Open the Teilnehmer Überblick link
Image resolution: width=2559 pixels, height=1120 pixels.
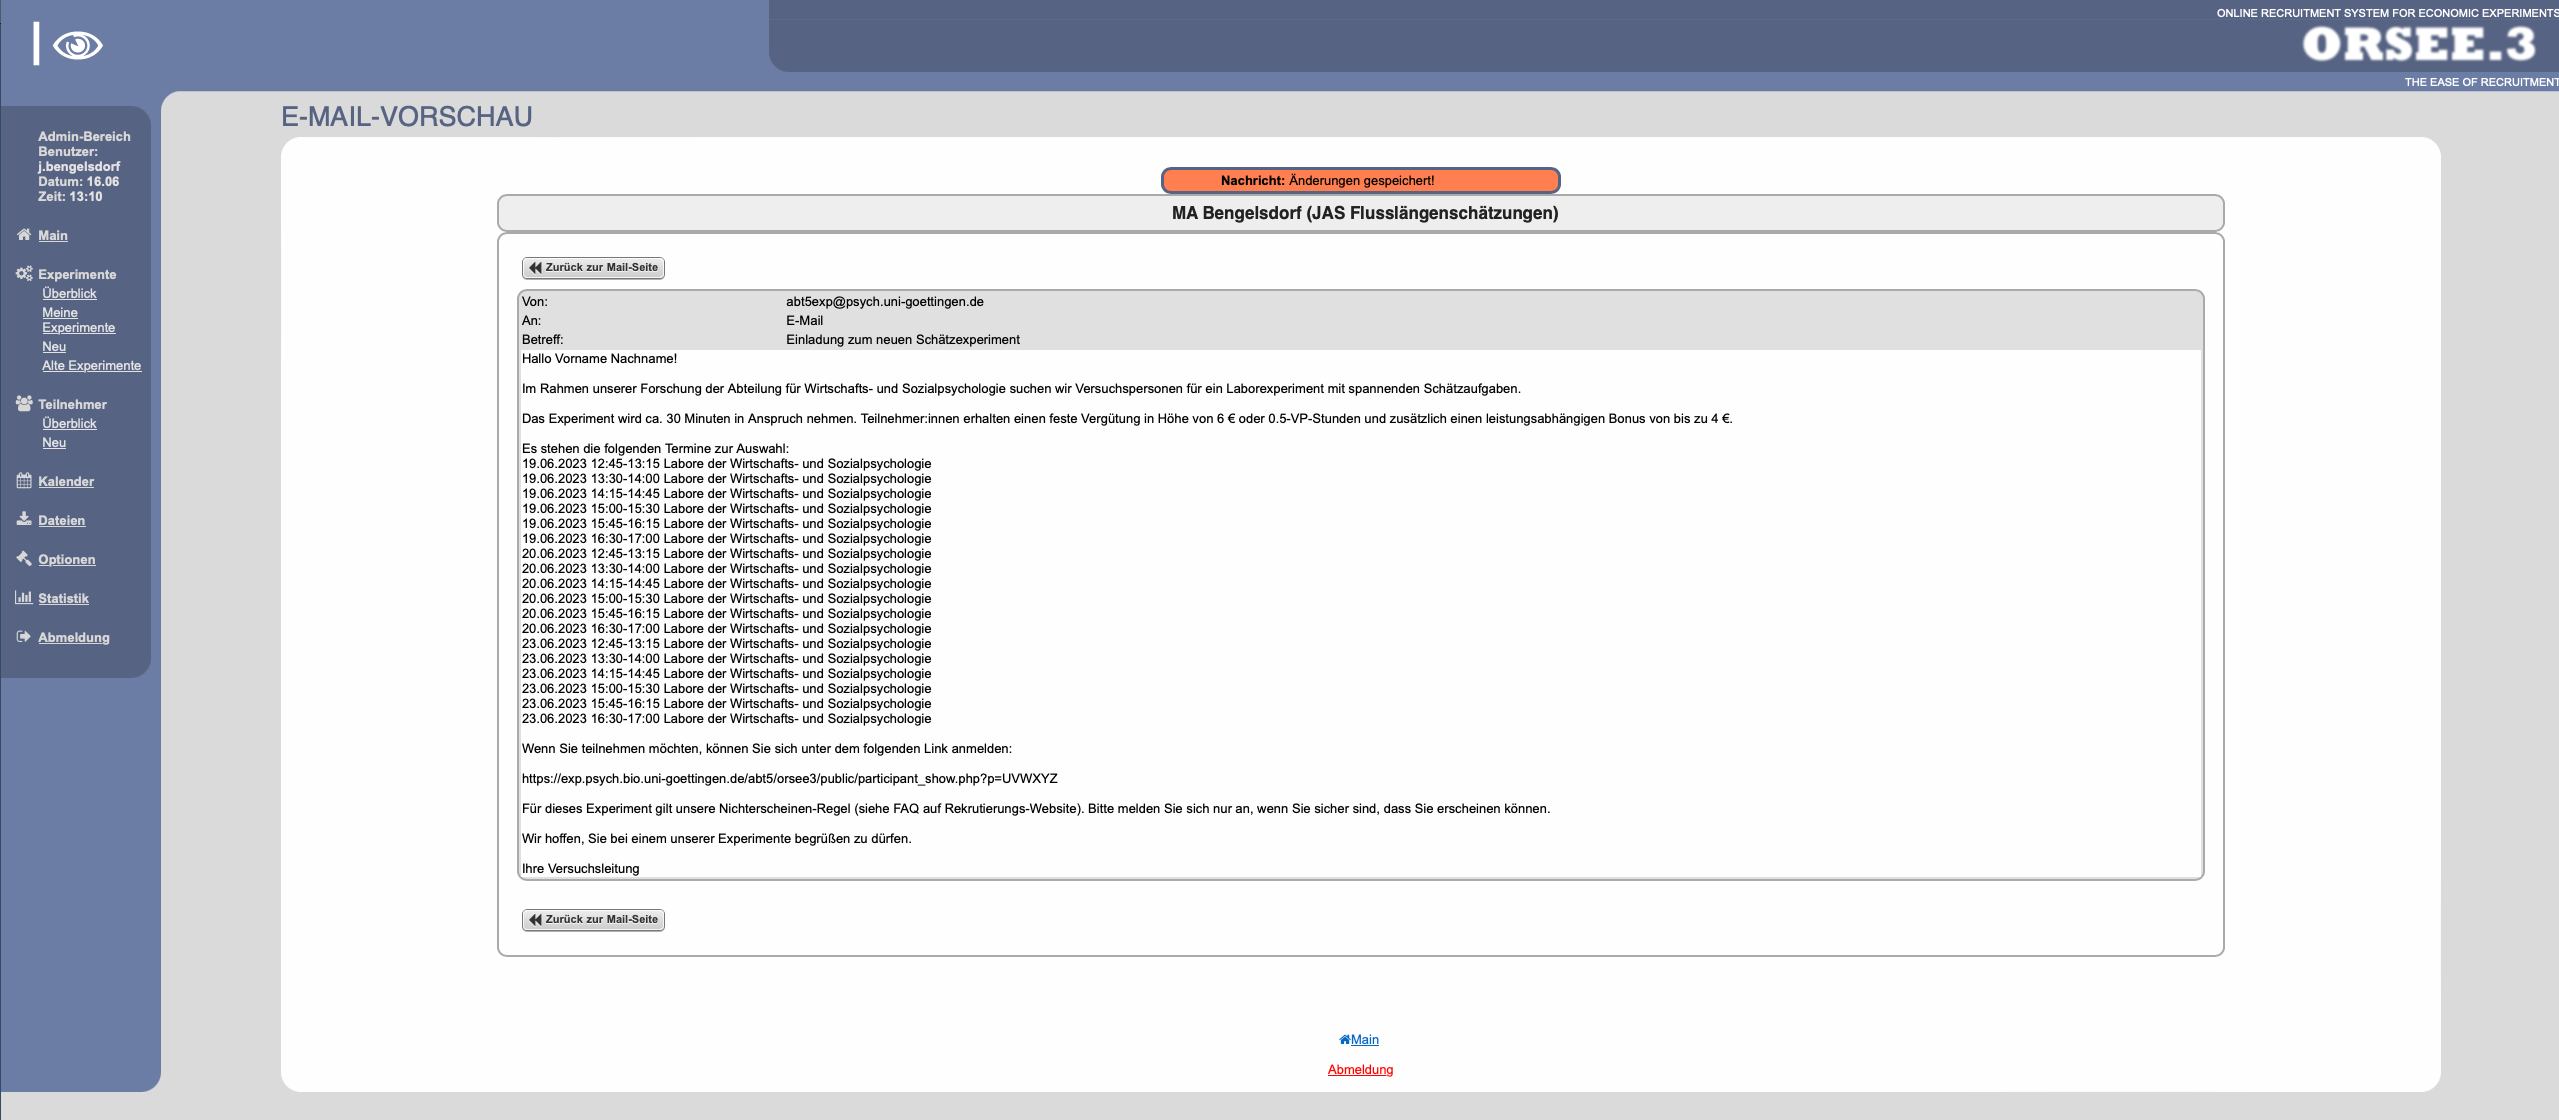(x=69, y=424)
